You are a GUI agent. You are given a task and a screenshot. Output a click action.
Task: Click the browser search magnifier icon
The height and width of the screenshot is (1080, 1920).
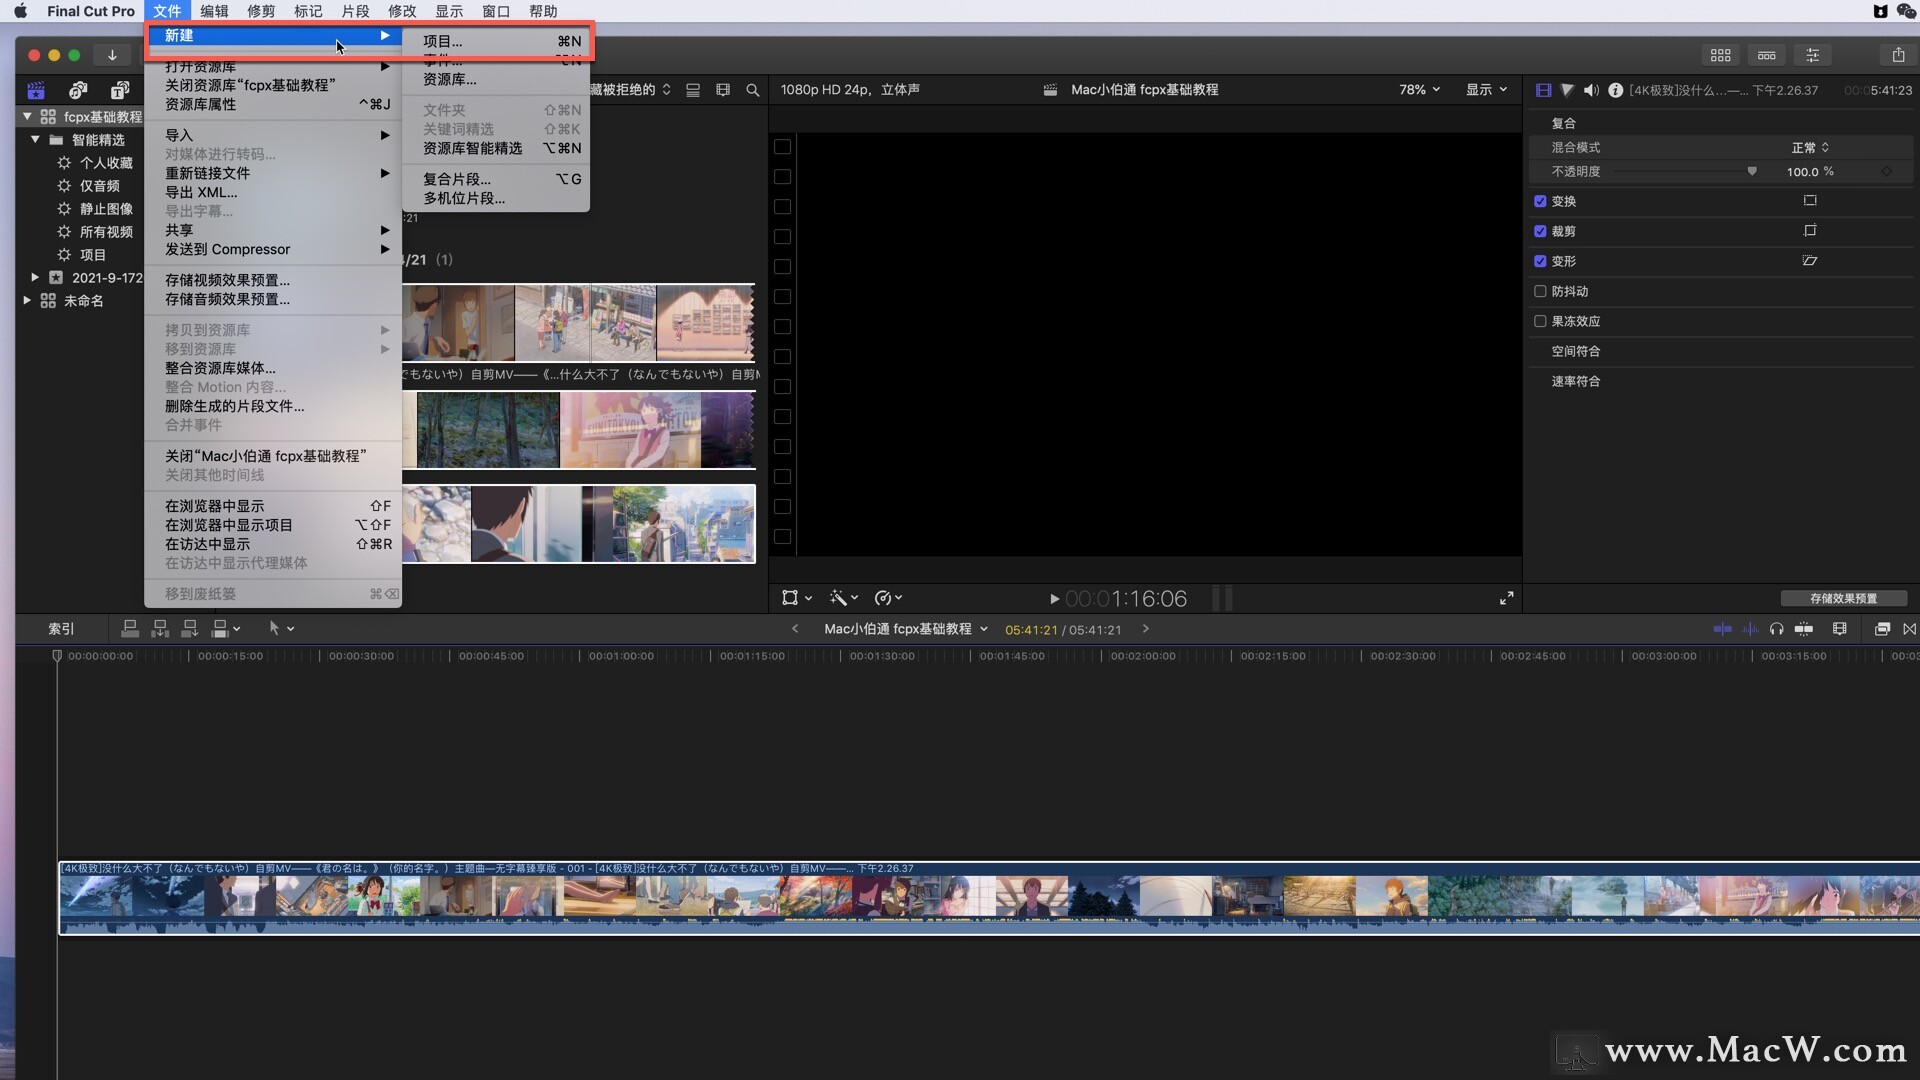pos(752,90)
